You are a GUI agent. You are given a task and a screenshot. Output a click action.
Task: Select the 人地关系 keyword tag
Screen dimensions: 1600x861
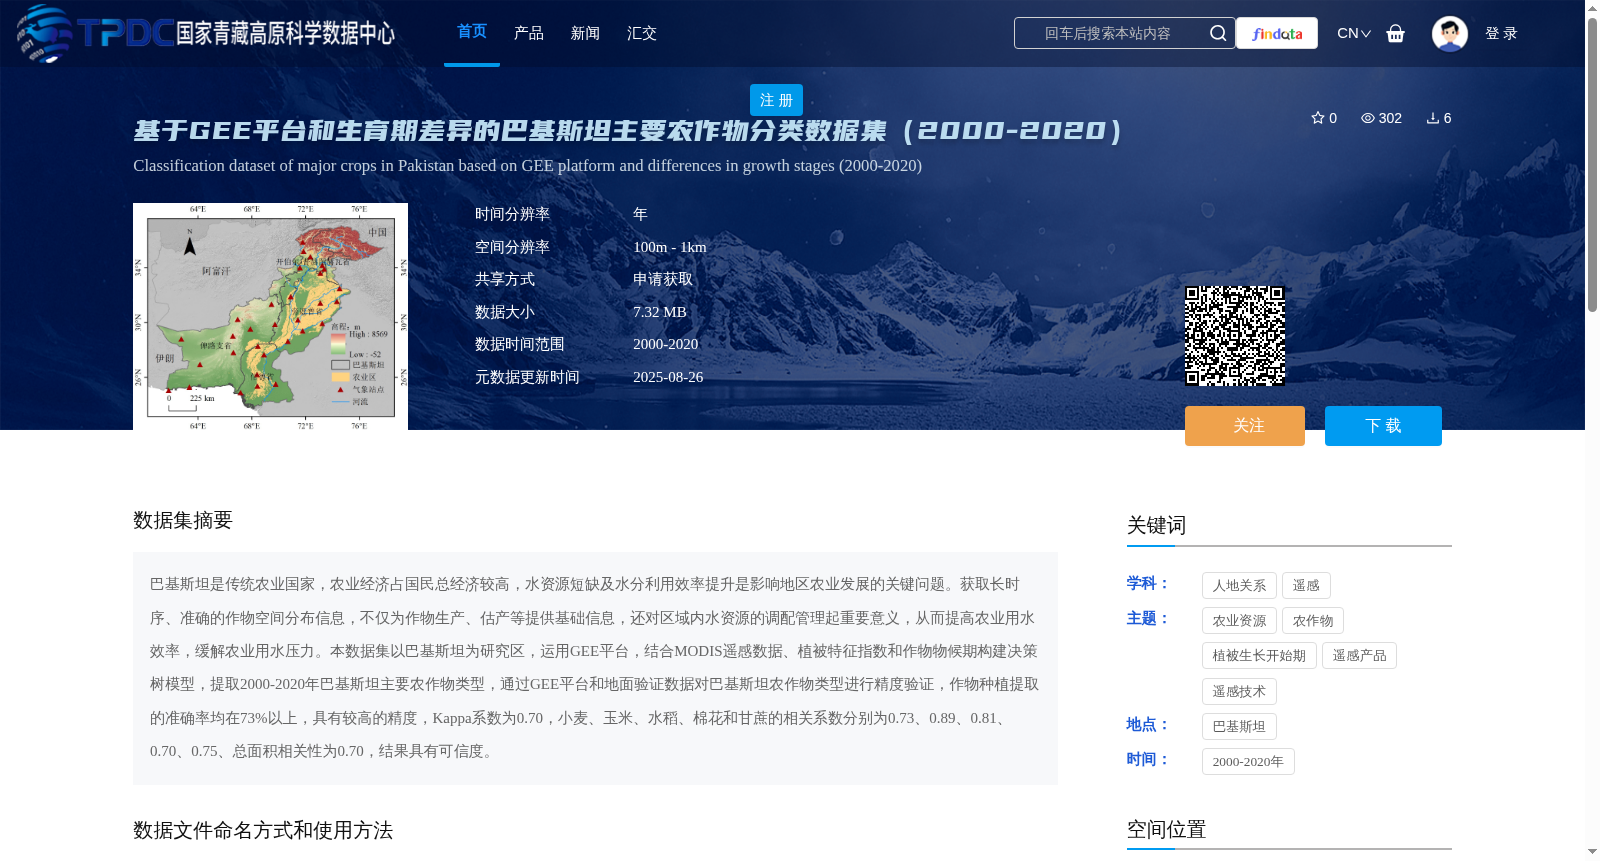1239,585
